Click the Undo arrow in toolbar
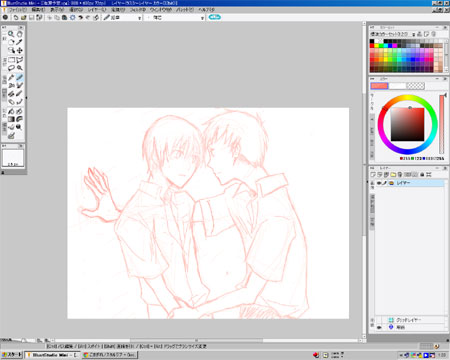The width and height of the screenshot is (450, 360). 81,17
